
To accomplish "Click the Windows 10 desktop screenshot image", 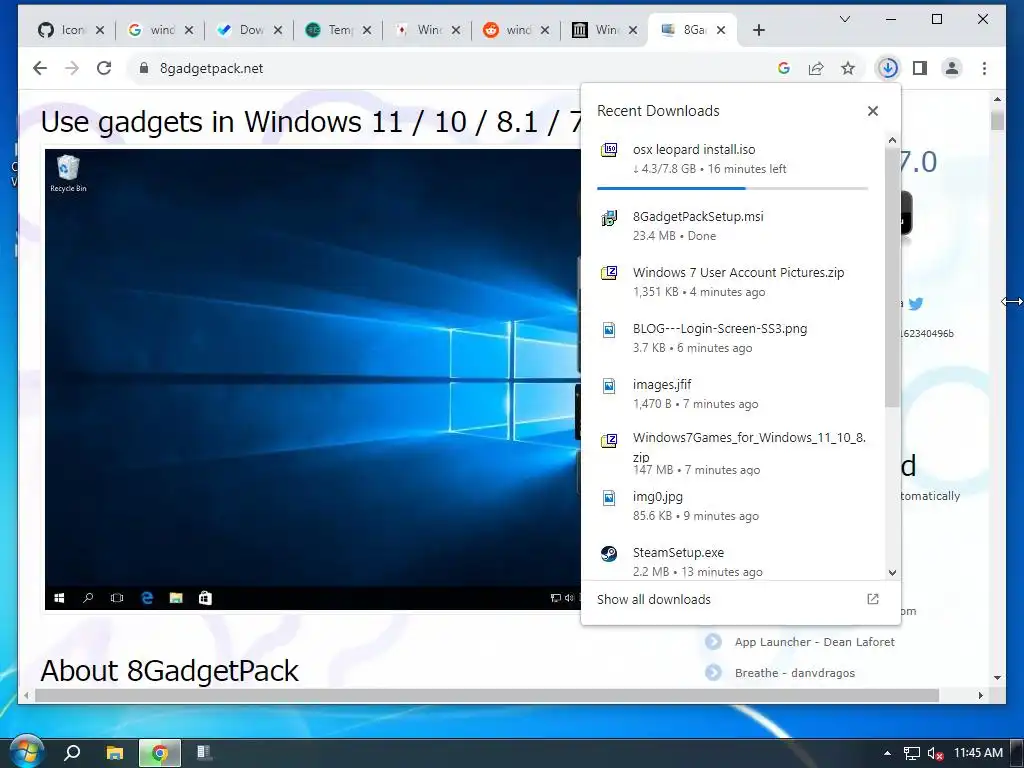I will [x=312, y=379].
